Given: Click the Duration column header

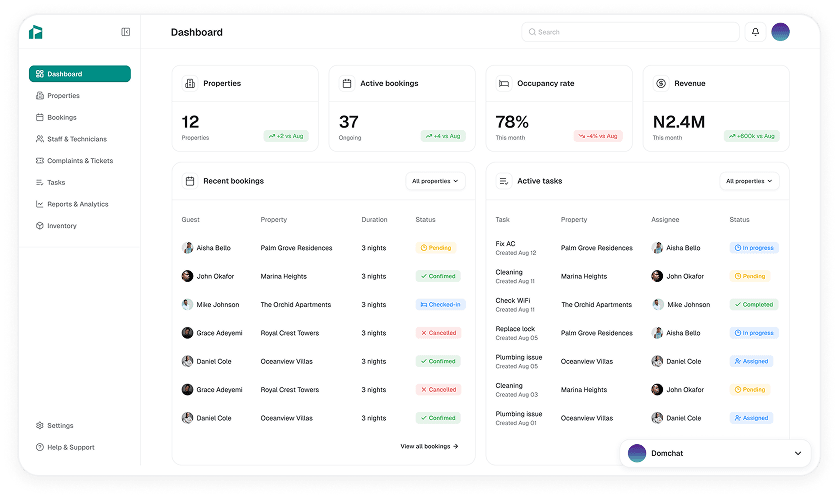Looking at the screenshot, I should pyautogui.click(x=374, y=219).
